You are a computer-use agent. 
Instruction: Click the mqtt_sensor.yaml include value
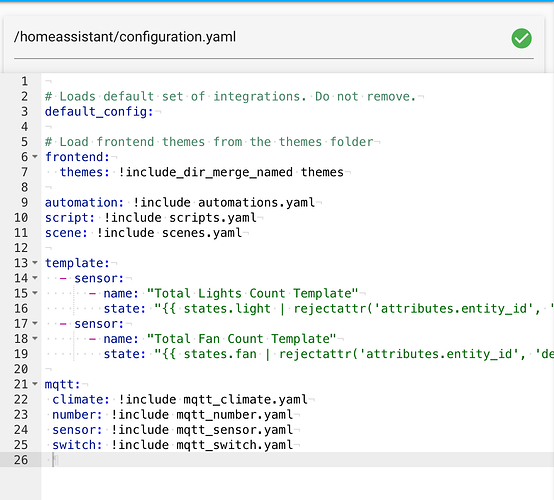202,430
